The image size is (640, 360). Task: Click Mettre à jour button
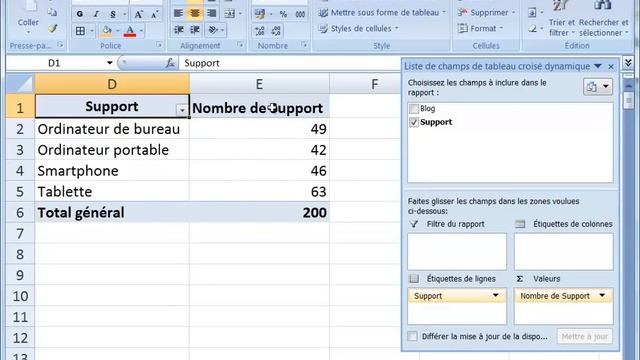pyautogui.click(x=584, y=336)
